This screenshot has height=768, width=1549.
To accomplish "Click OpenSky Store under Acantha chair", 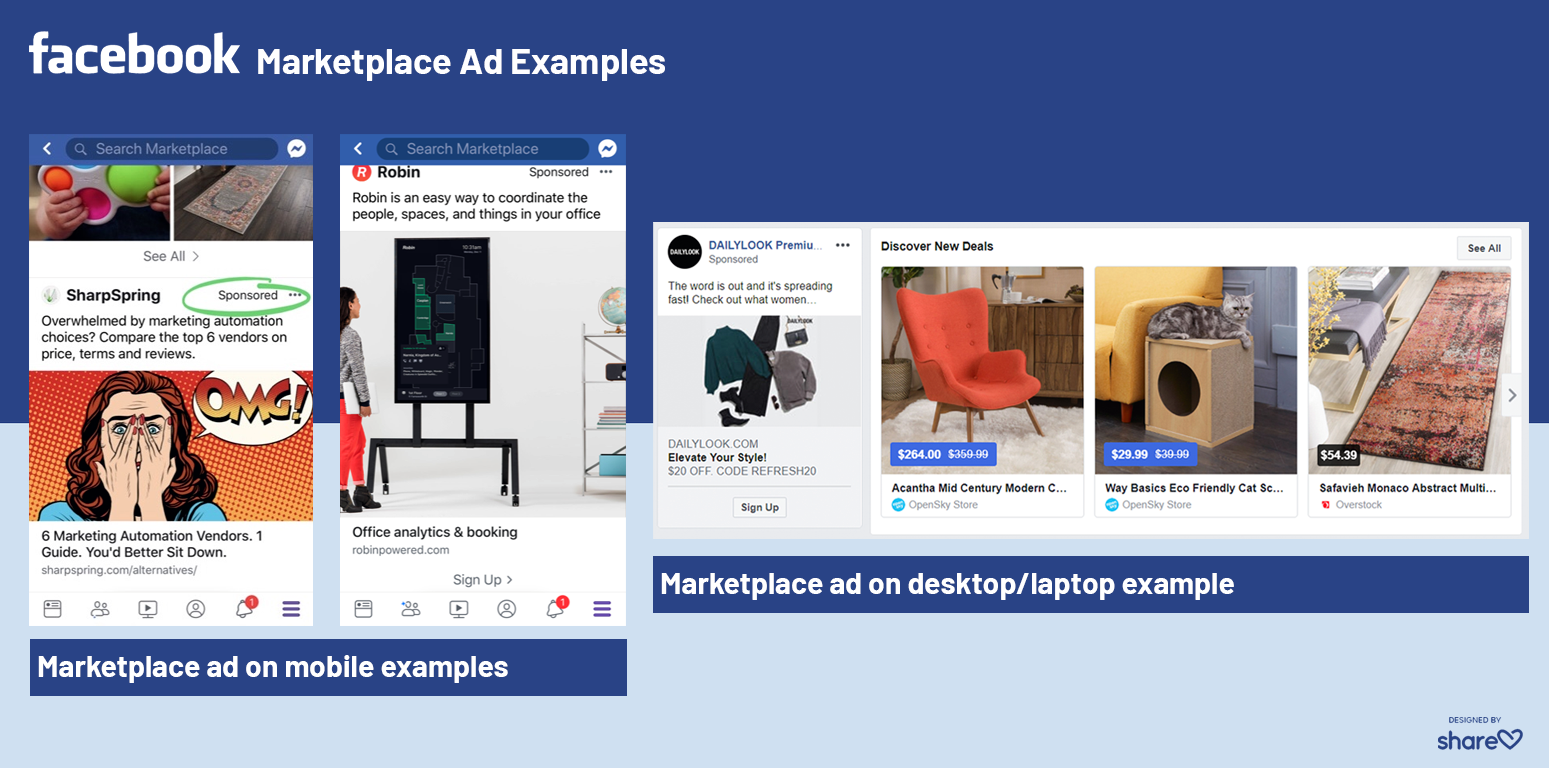I will pos(943,505).
